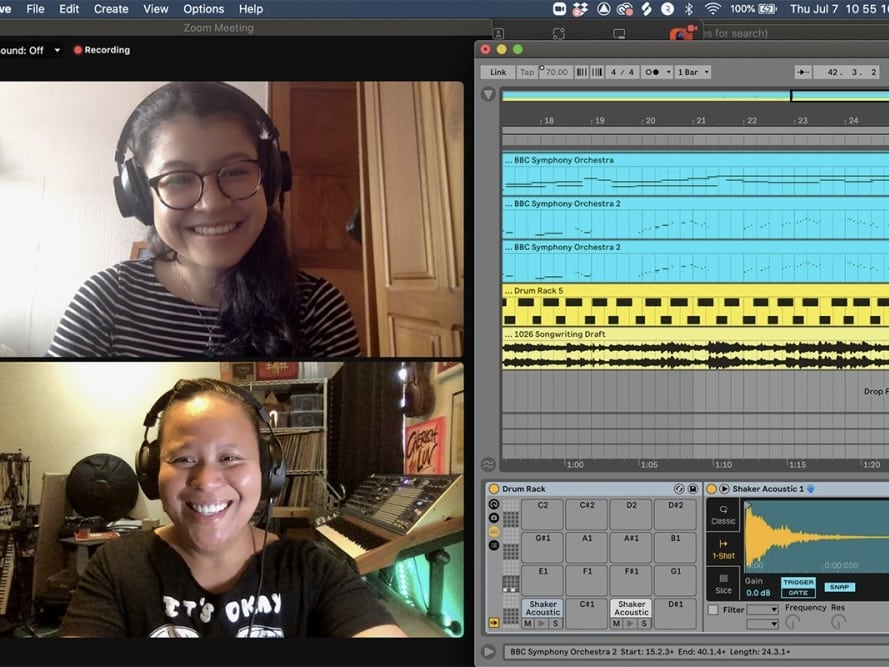Toggle the Drum Rack device activator
Image resolution: width=889 pixels, height=667 pixels.
494,489
